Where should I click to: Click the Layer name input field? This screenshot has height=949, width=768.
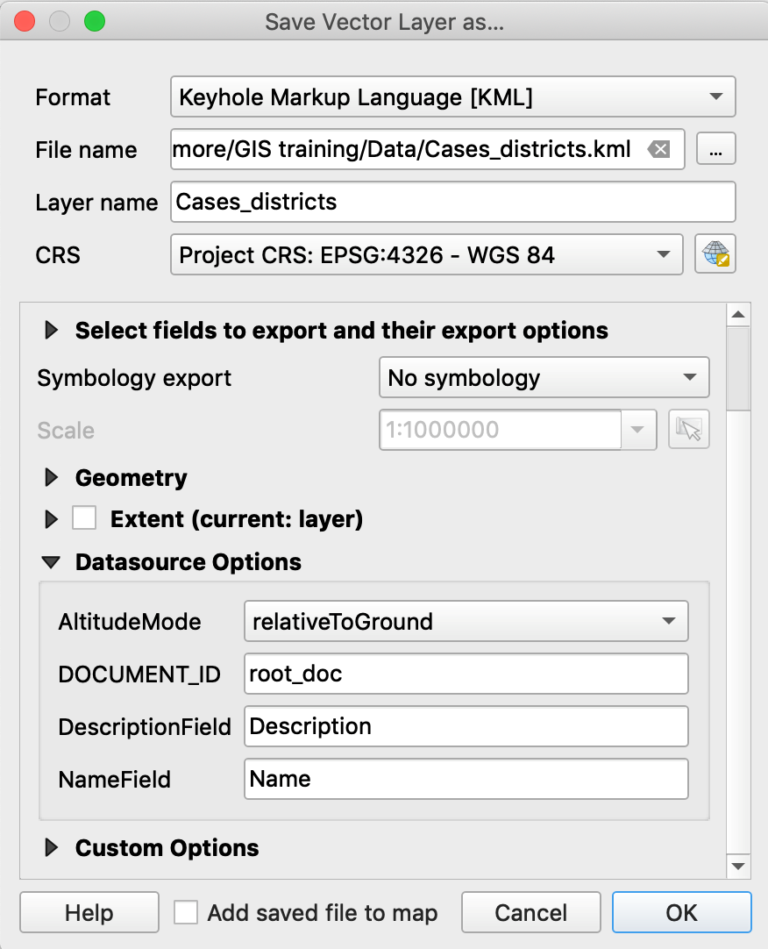click(x=453, y=202)
